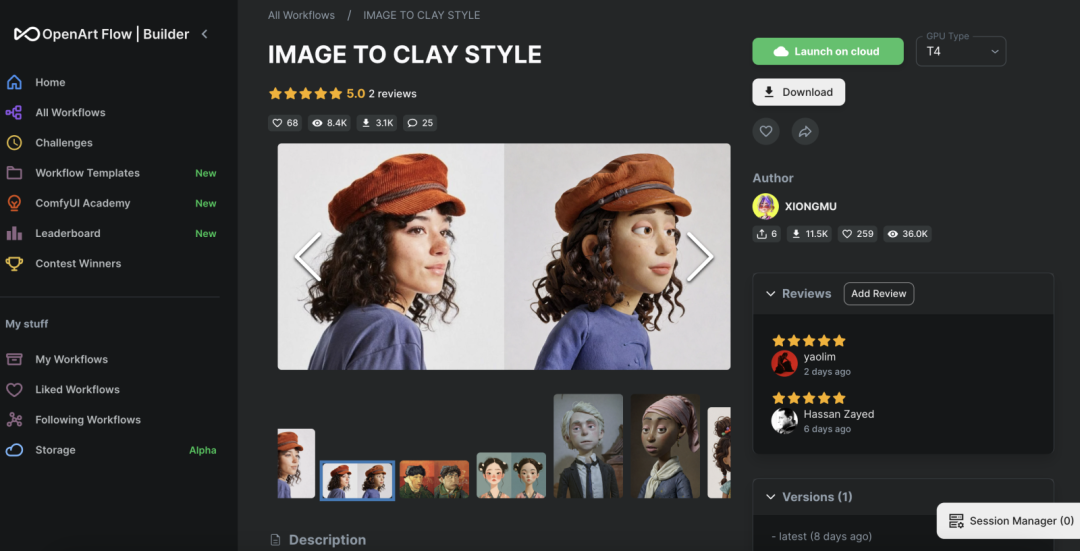The height and width of the screenshot is (551, 1080).
Task: Click the Download button
Action: (x=798, y=92)
